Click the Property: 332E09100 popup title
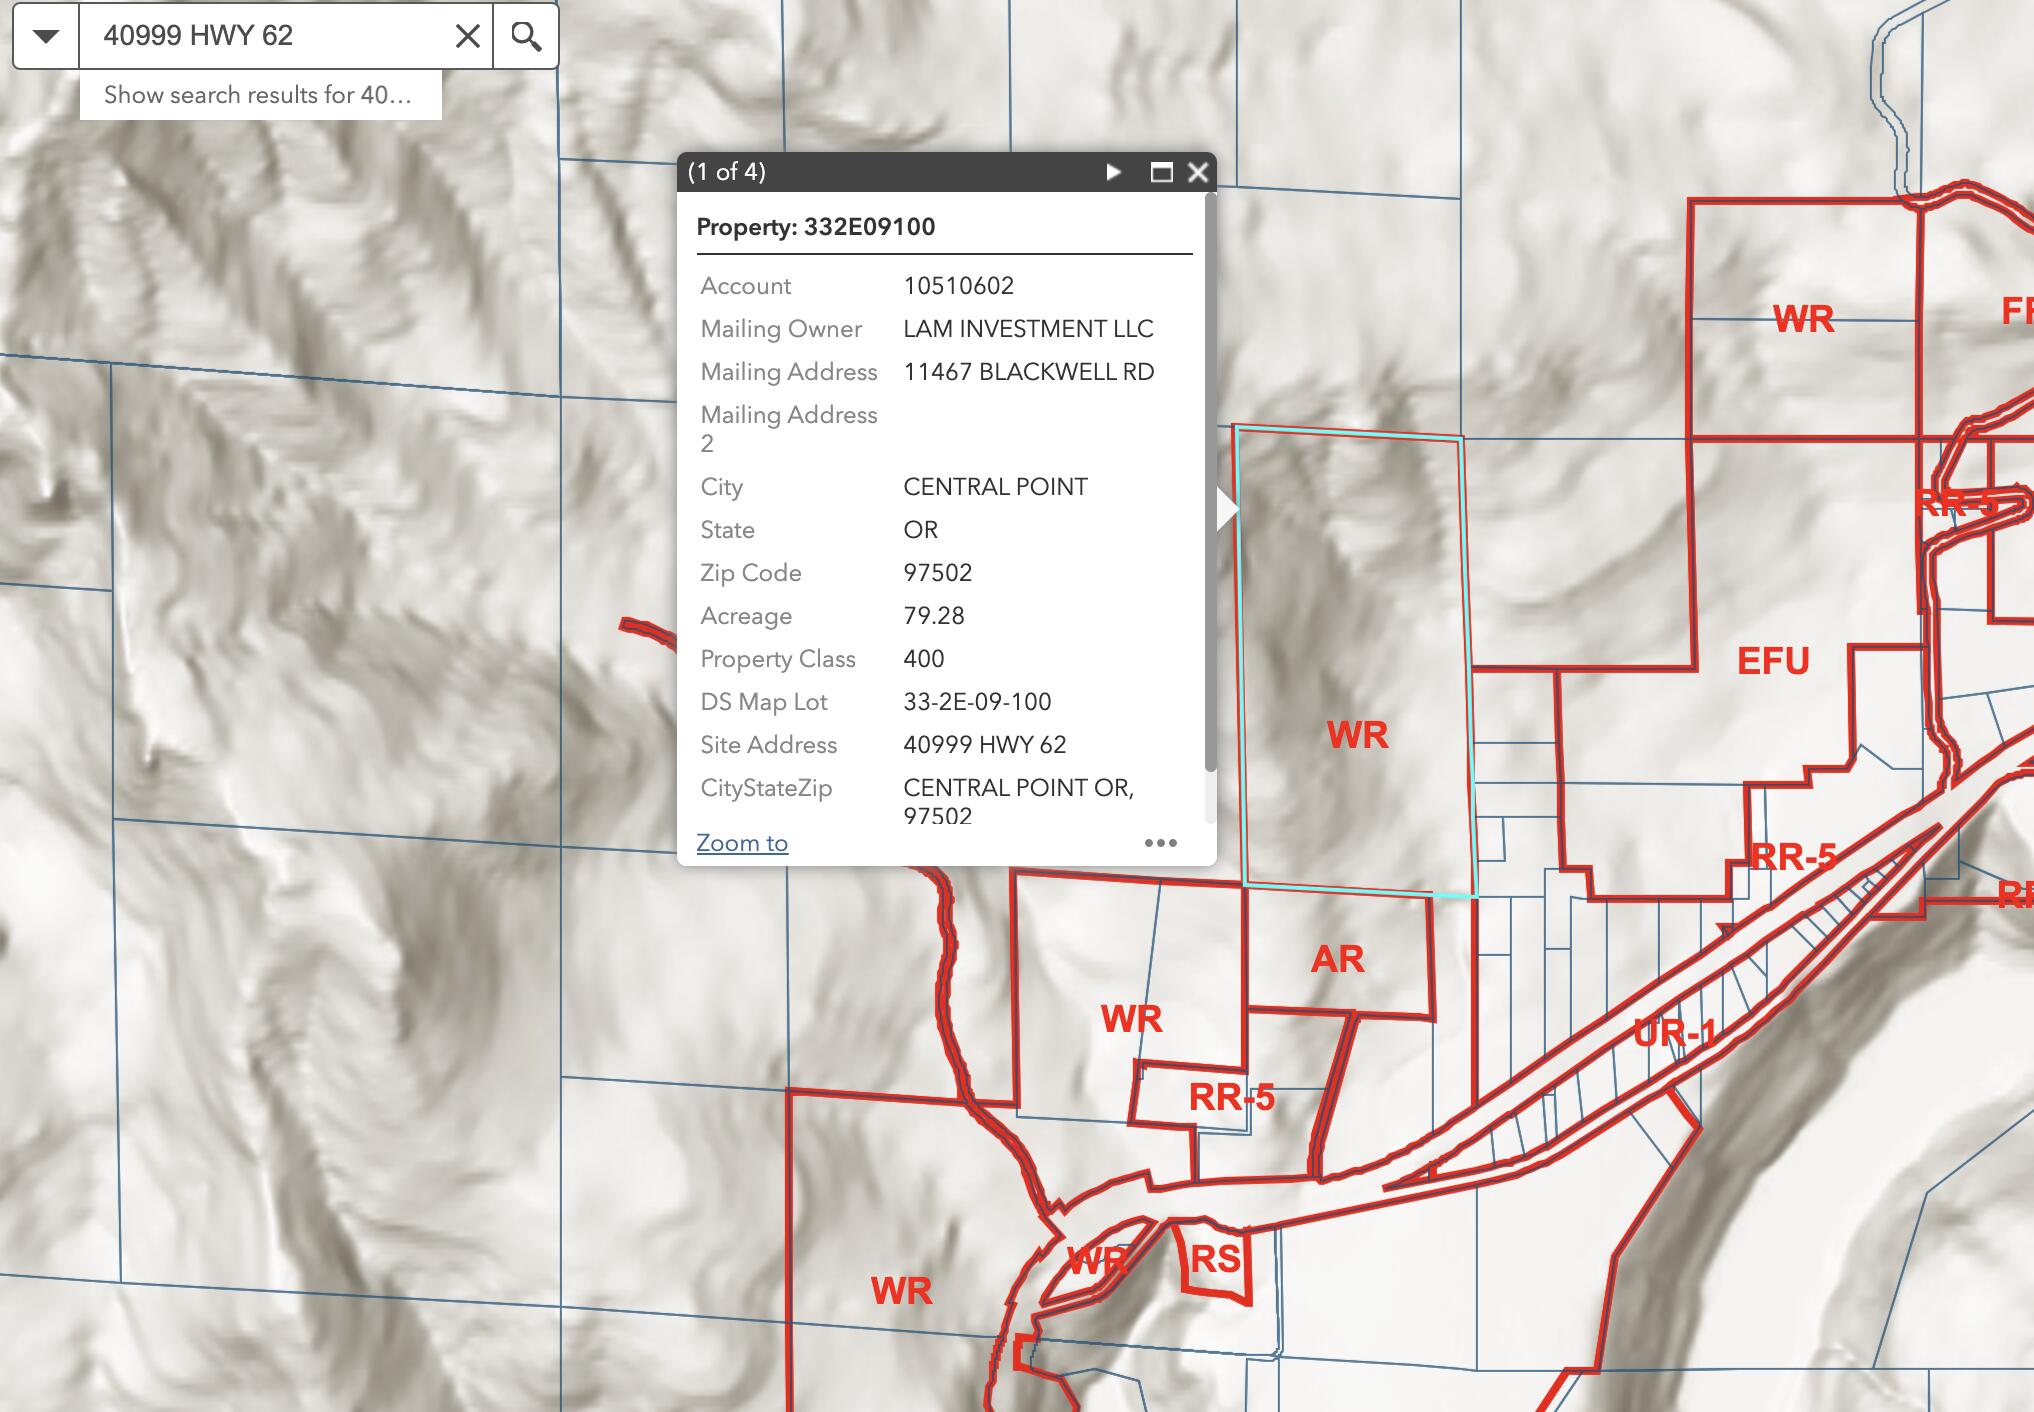 click(x=816, y=227)
